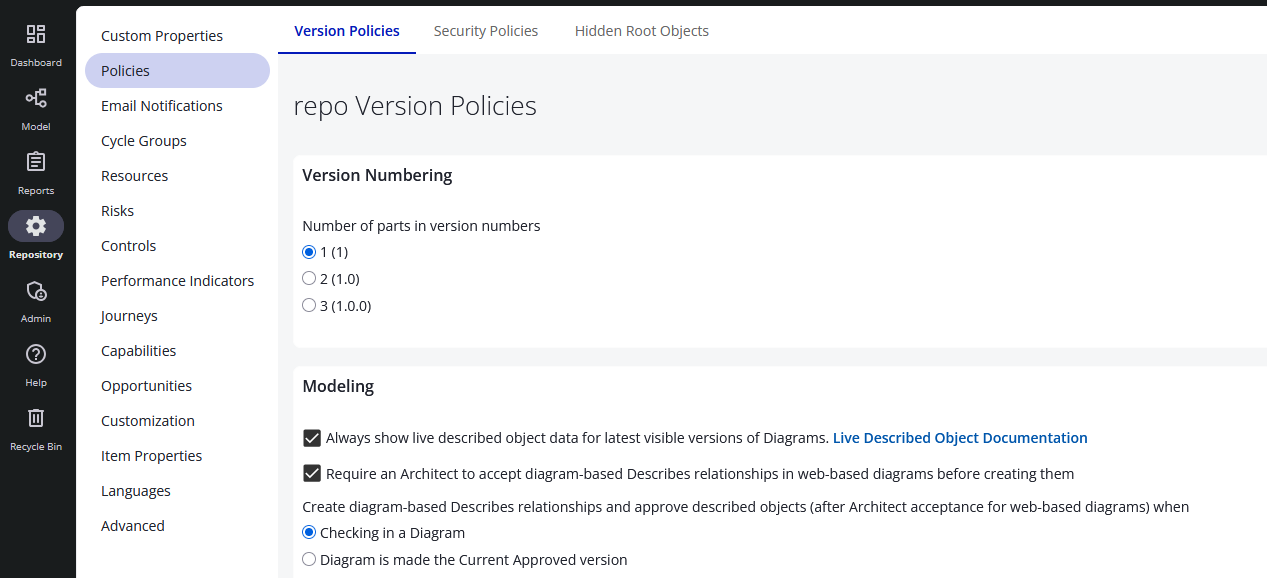Click the Performance Indicators entry

point(177,280)
